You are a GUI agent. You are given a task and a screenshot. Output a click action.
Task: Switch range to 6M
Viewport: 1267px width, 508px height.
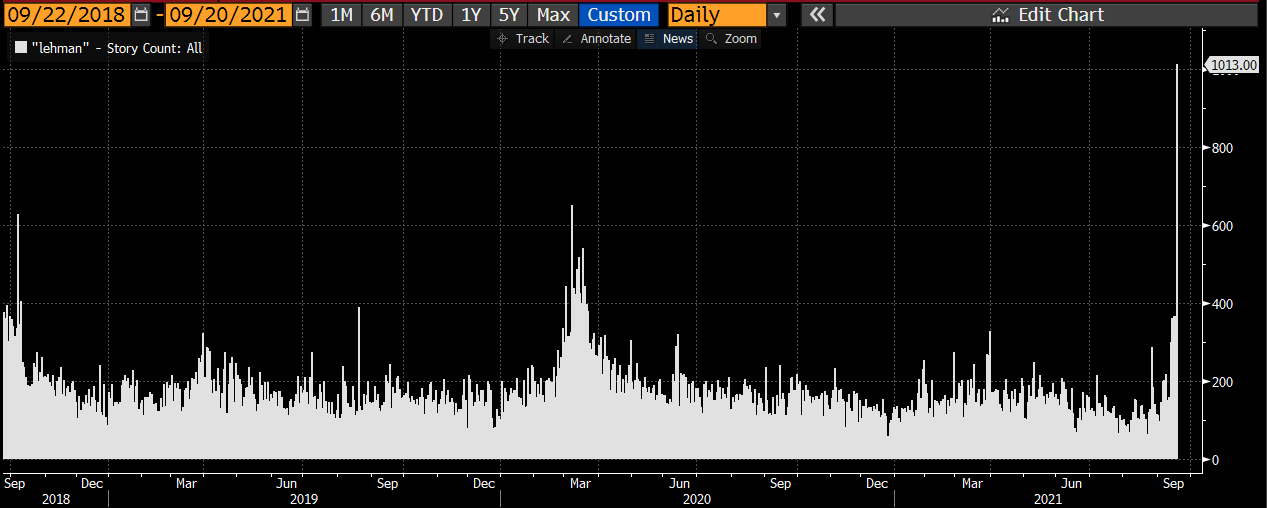point(381,15)
